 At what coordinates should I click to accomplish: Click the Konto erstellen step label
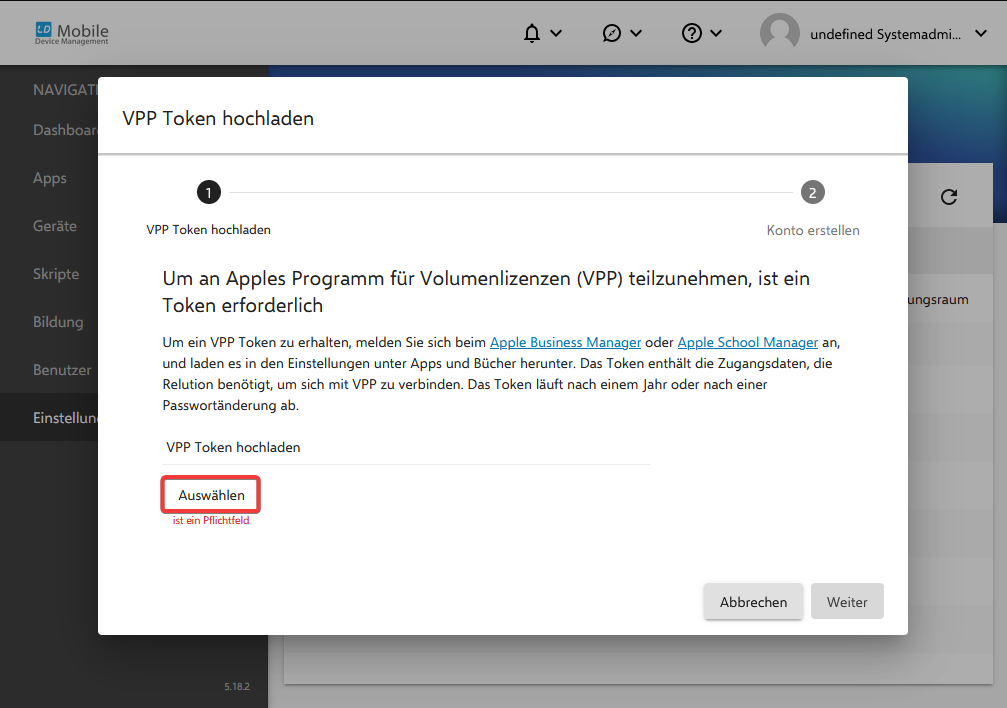tap(812, 230)
